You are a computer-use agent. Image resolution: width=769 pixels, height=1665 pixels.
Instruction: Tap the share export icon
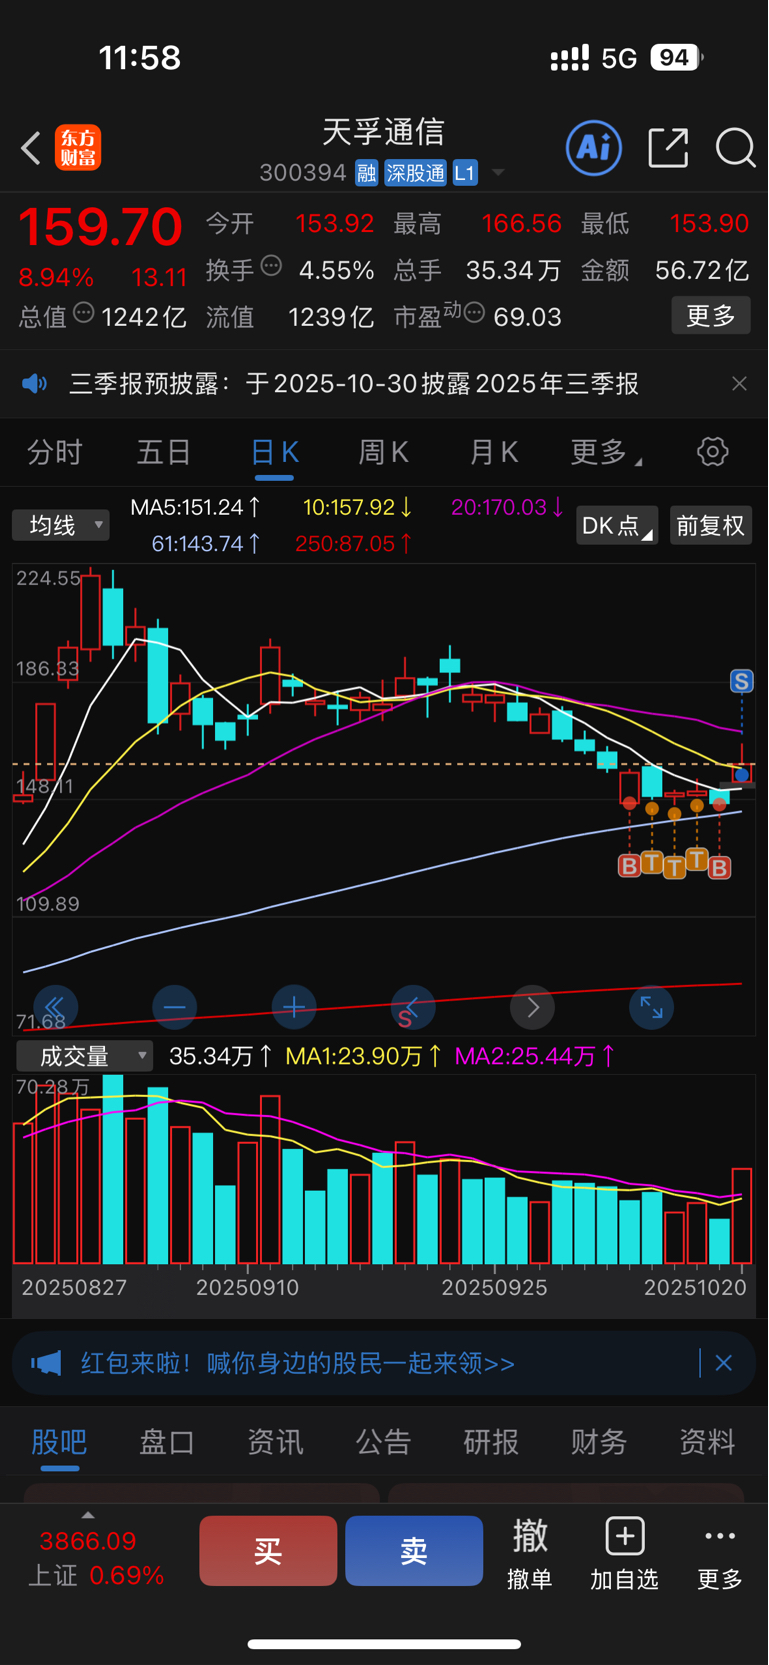[668, 148]
